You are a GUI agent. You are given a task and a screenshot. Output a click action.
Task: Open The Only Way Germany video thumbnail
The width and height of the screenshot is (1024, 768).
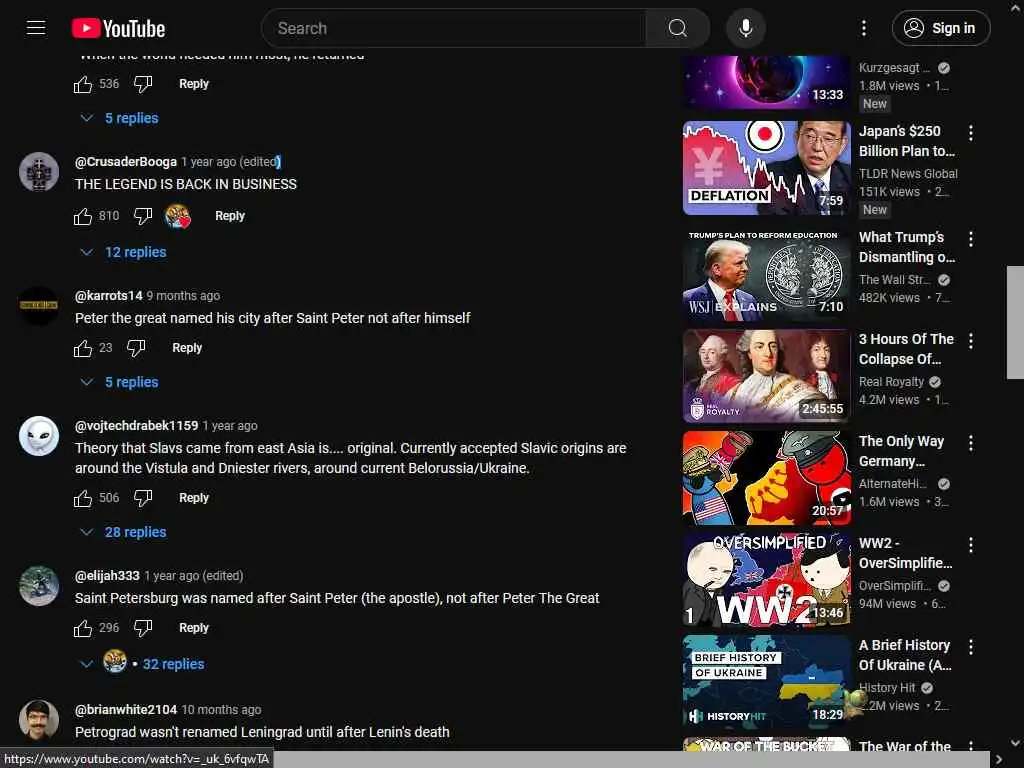(767, 478)
